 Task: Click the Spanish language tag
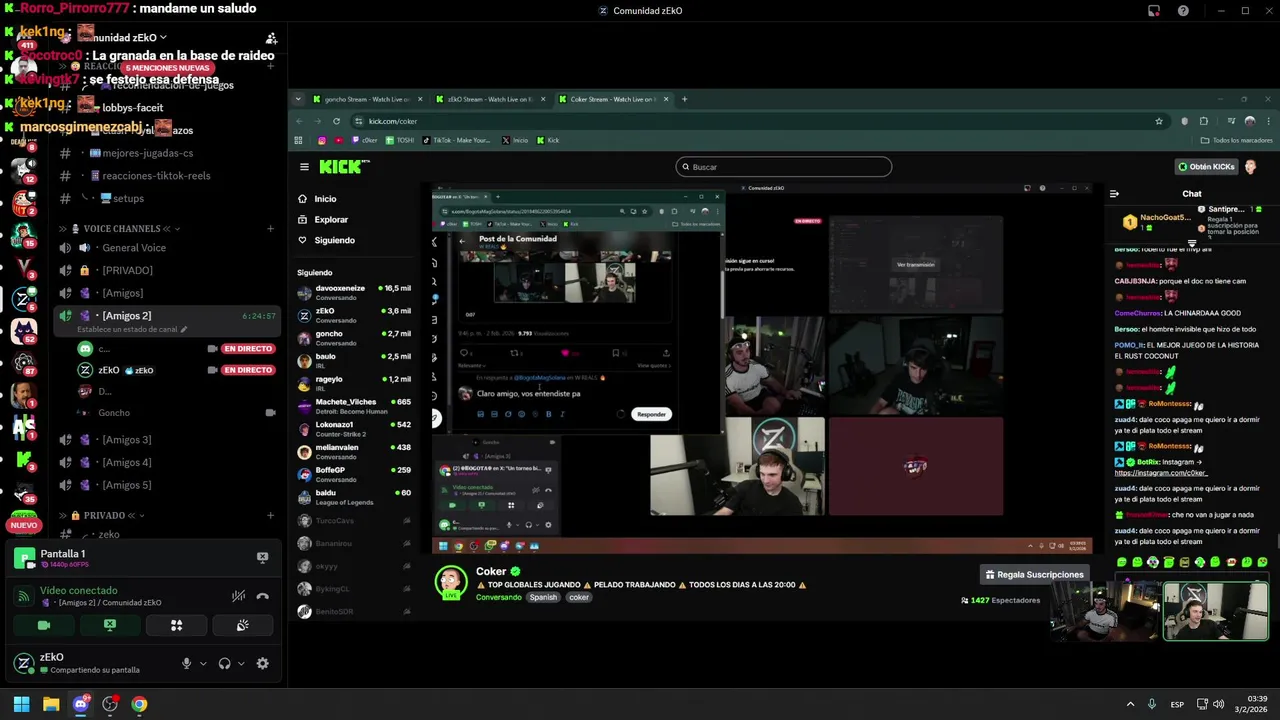543,598
